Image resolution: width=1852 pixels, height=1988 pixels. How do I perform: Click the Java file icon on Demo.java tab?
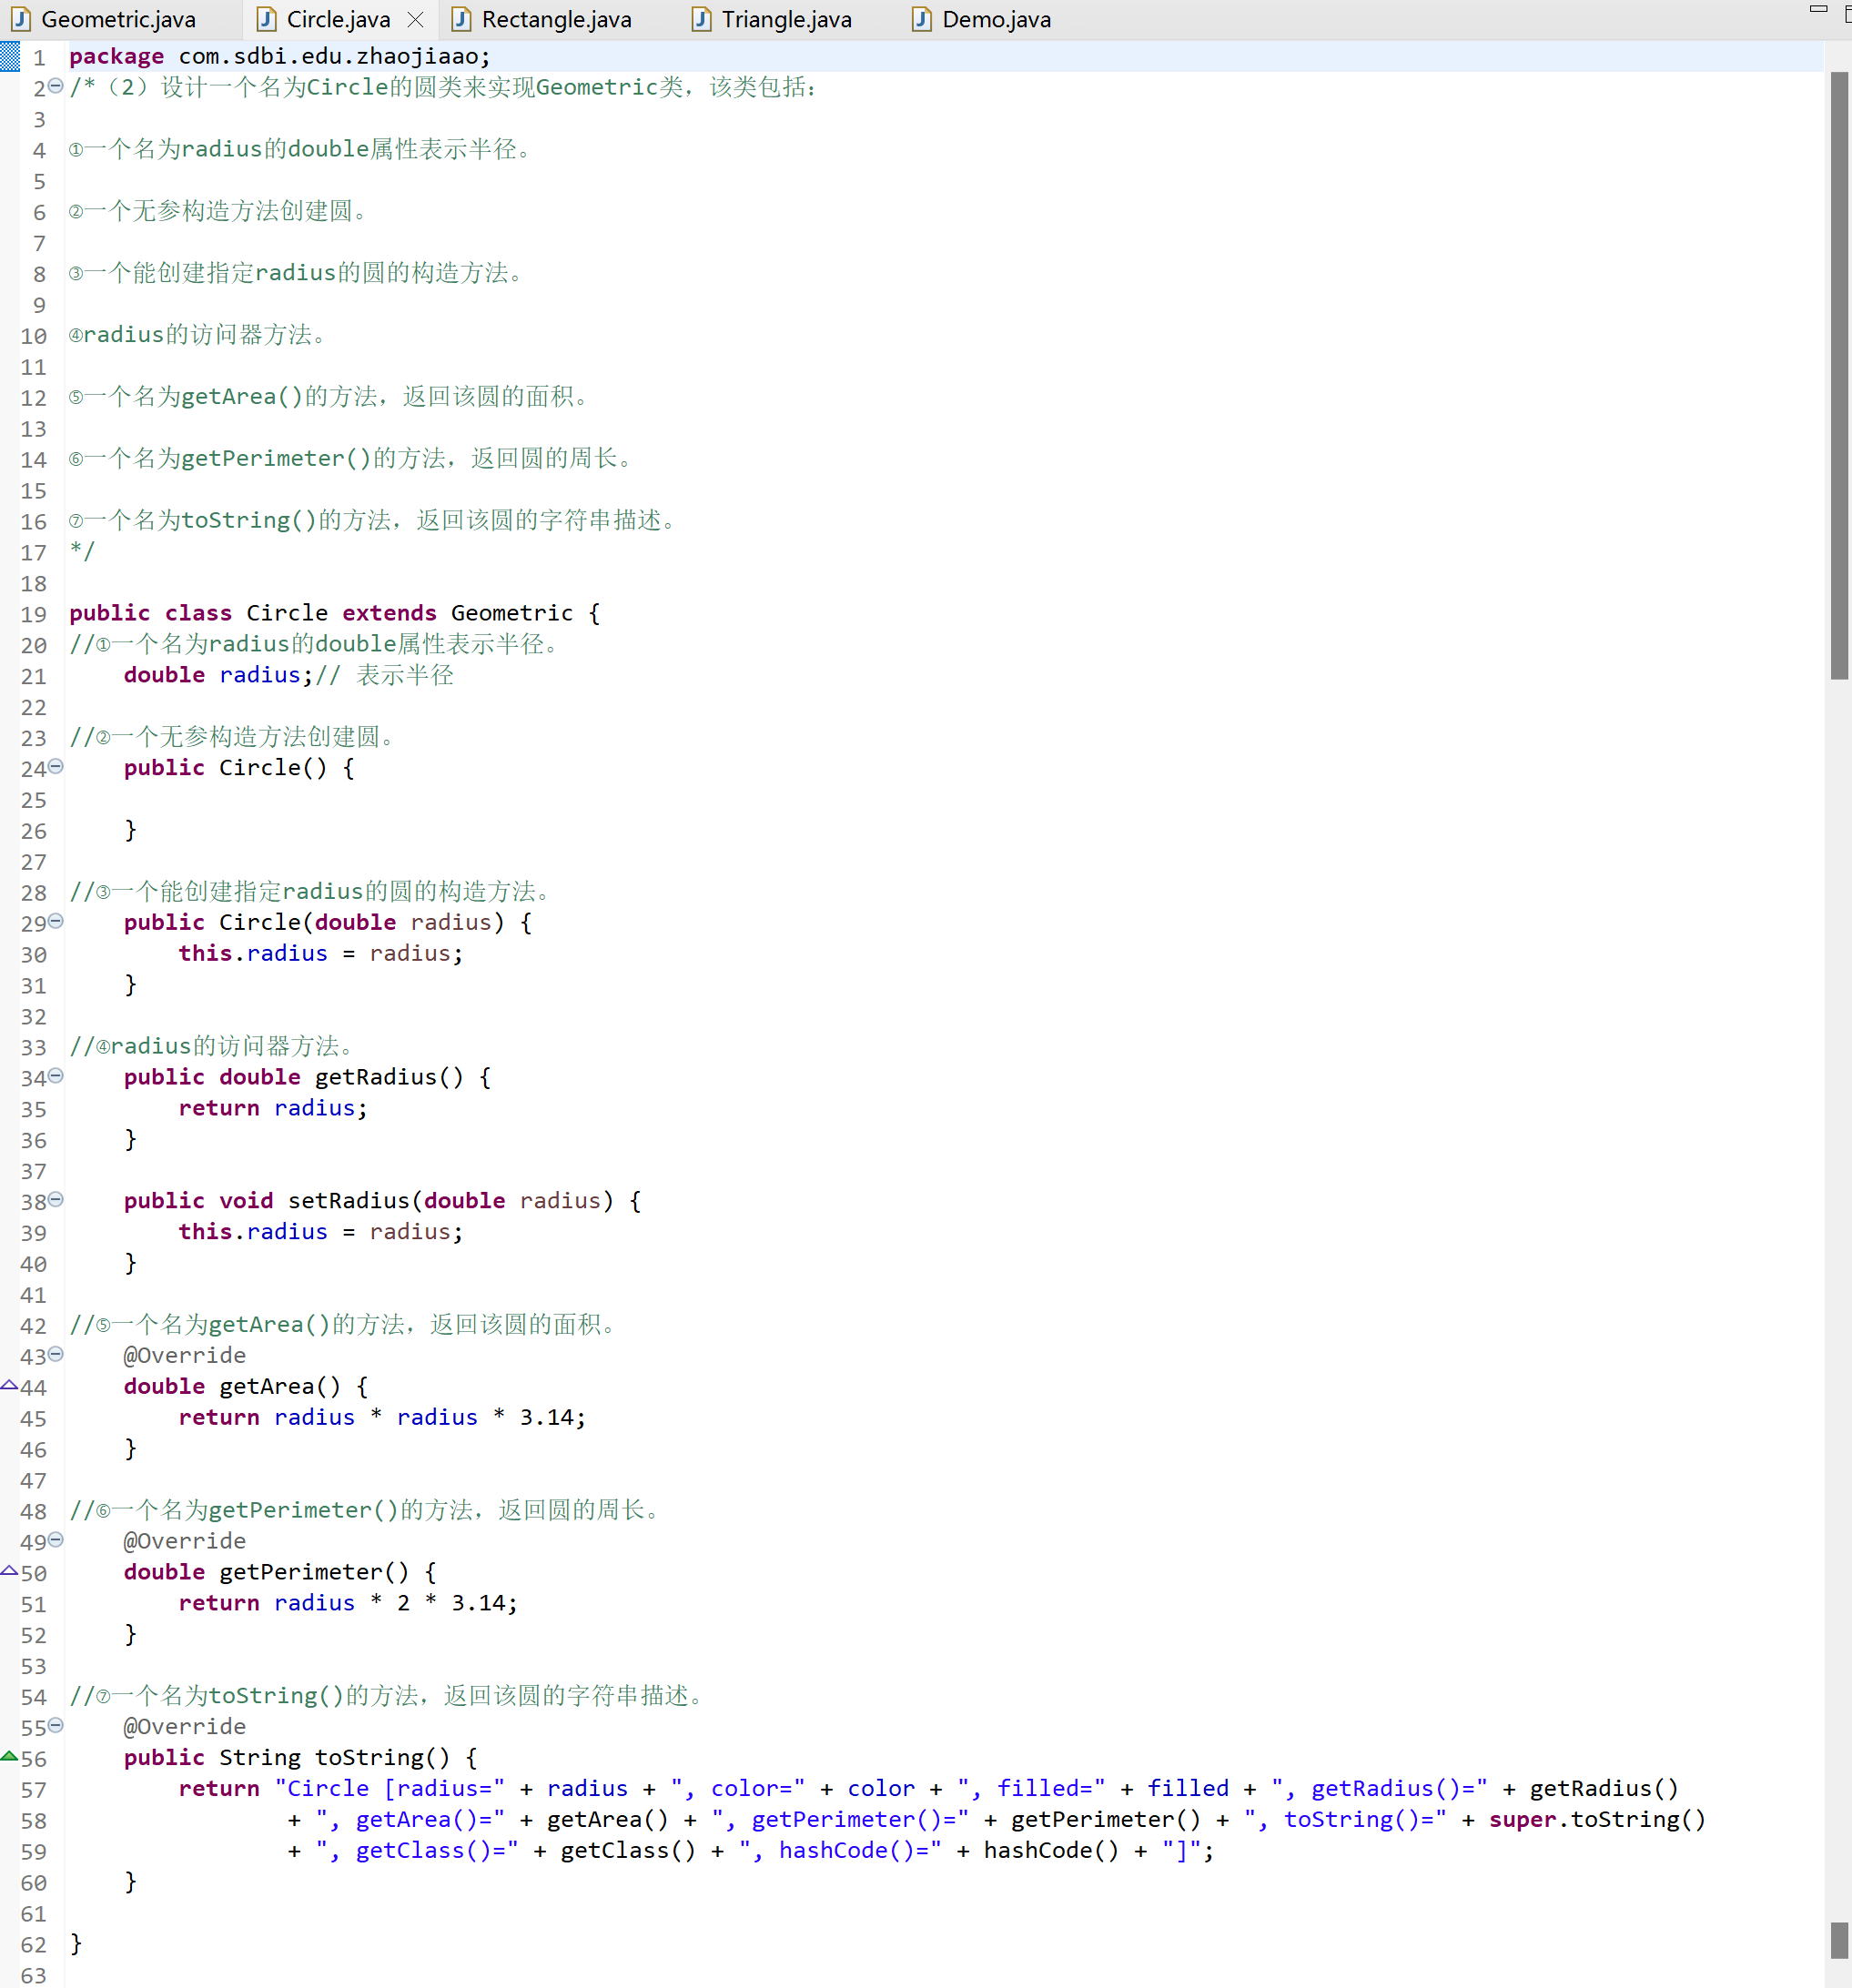921,19
